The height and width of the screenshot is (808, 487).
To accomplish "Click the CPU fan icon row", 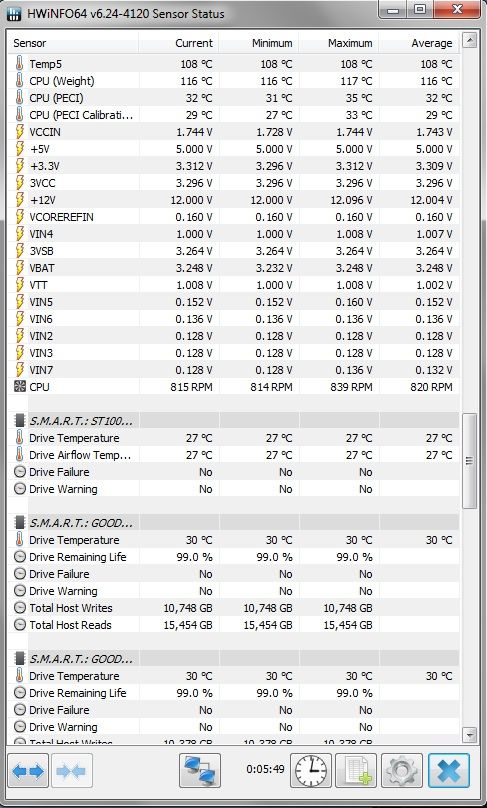I will click(233, 387).
